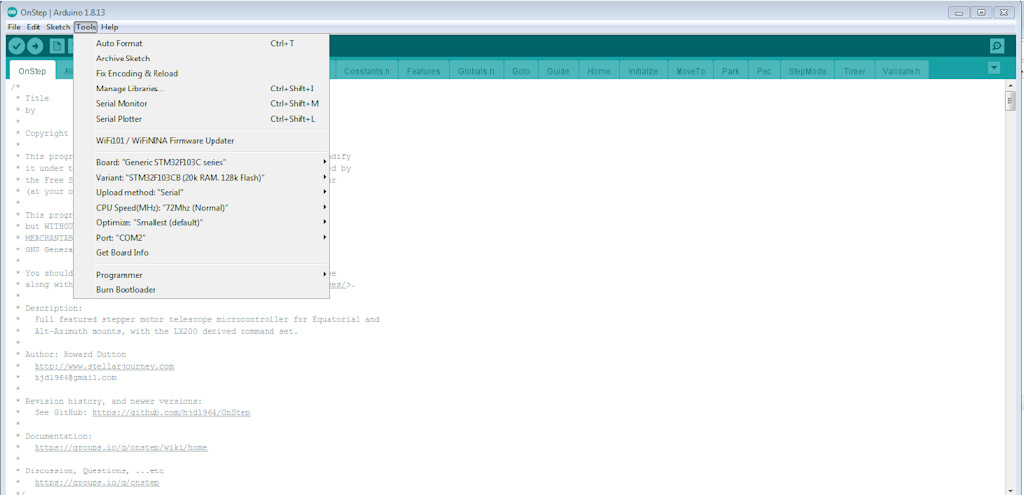Viewport: 1024px width, 495px height.
Task: Choose Auto Format from Tools menu
Action: click(201, 43)
